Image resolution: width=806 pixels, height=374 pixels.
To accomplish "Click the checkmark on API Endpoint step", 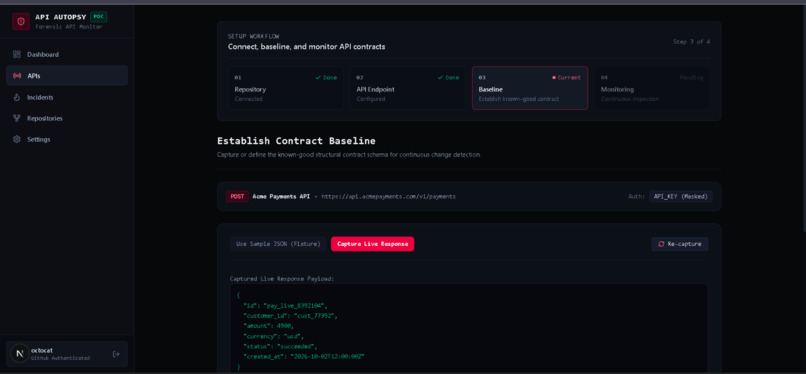I will coord(440,78).
